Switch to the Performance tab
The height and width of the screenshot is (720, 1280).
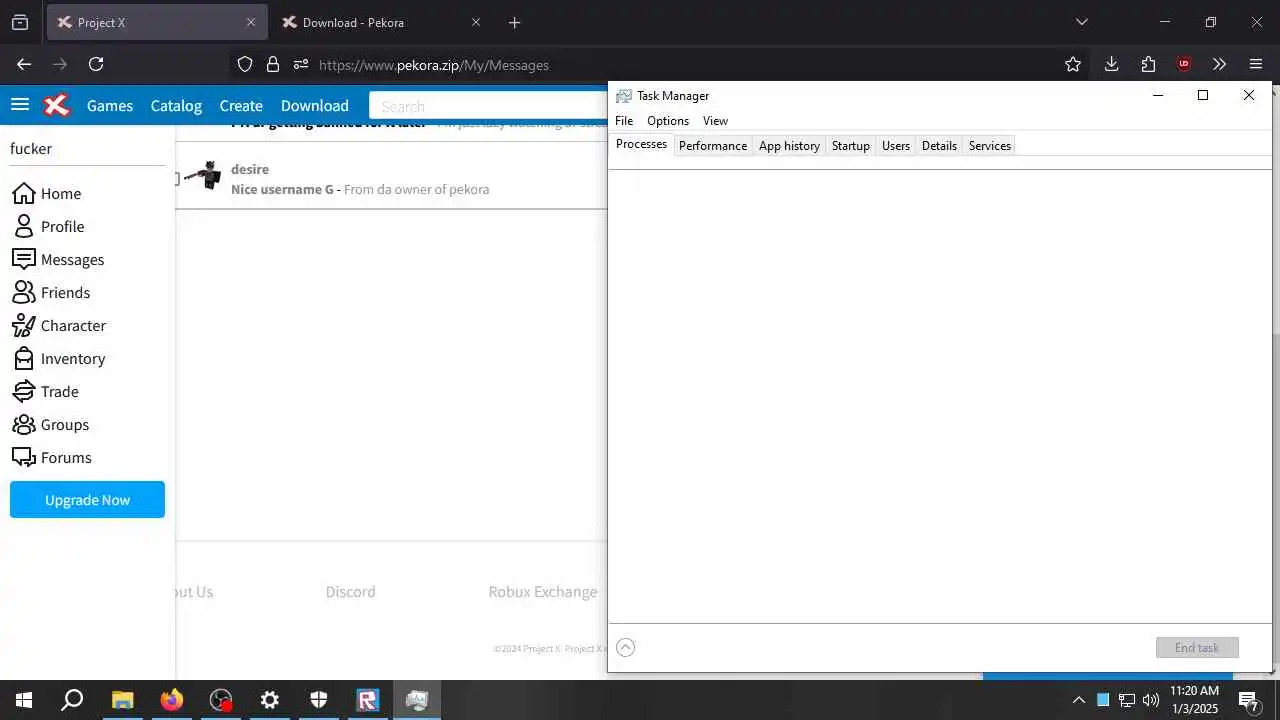coord(713,145)
